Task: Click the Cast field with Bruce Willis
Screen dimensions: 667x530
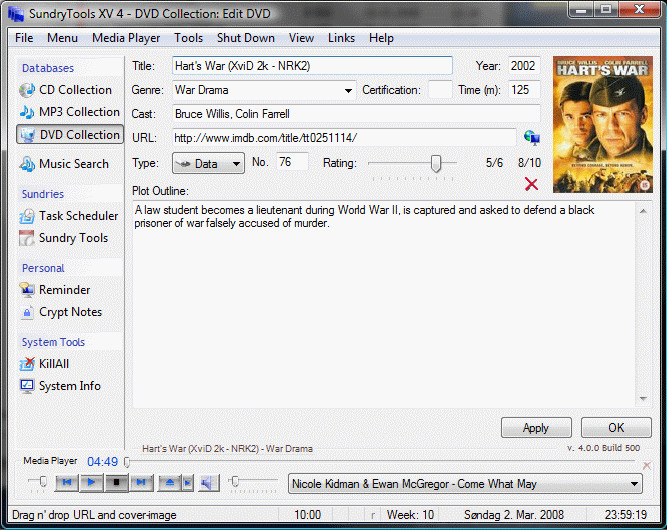Action: 356,114
